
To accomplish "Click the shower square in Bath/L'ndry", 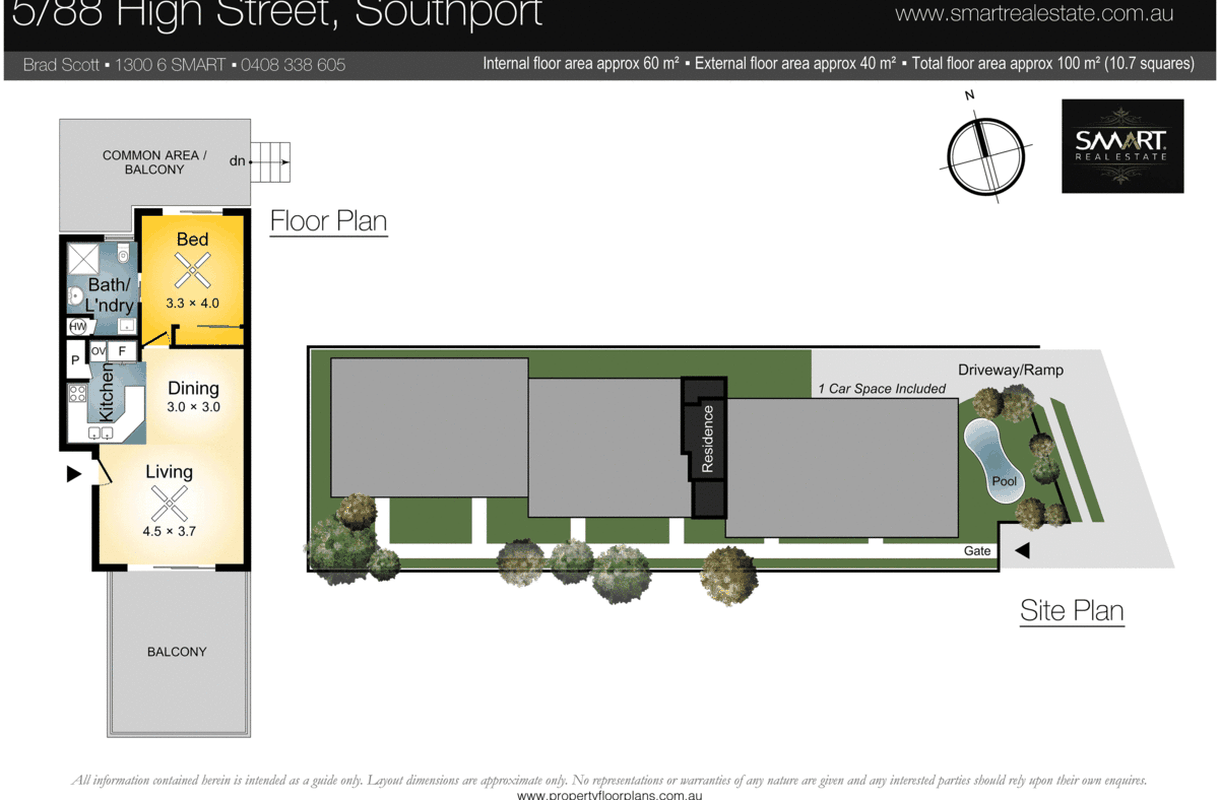I will 83,260.
